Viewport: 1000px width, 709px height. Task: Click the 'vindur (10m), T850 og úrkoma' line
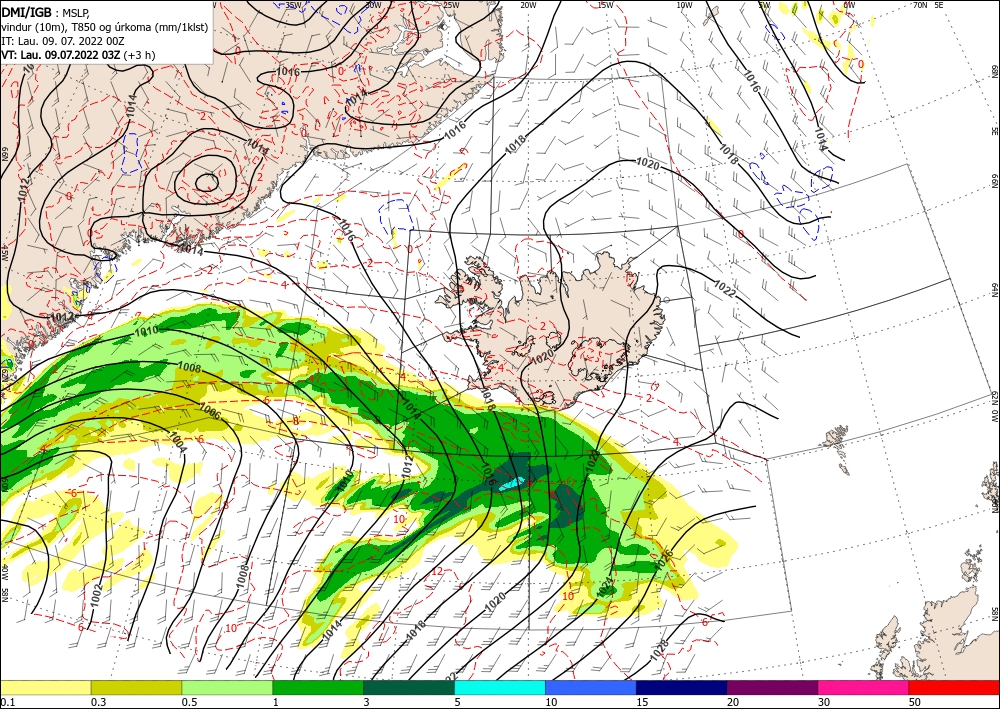(x=105, y=27)
